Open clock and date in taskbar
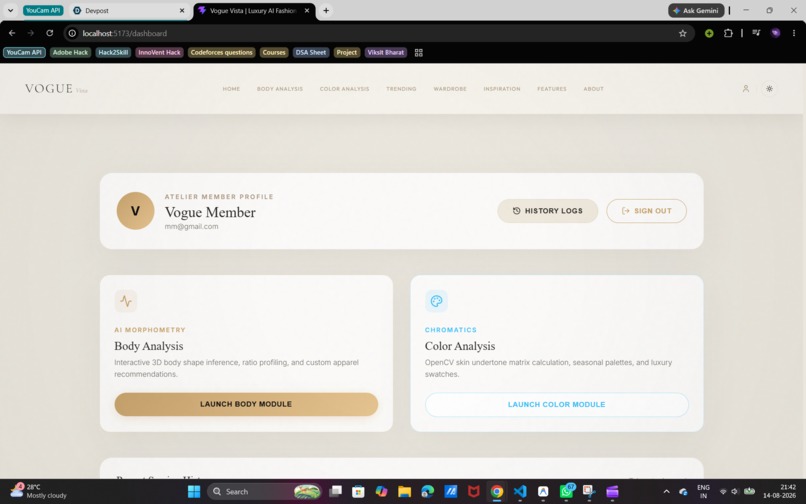 [780, 491]
